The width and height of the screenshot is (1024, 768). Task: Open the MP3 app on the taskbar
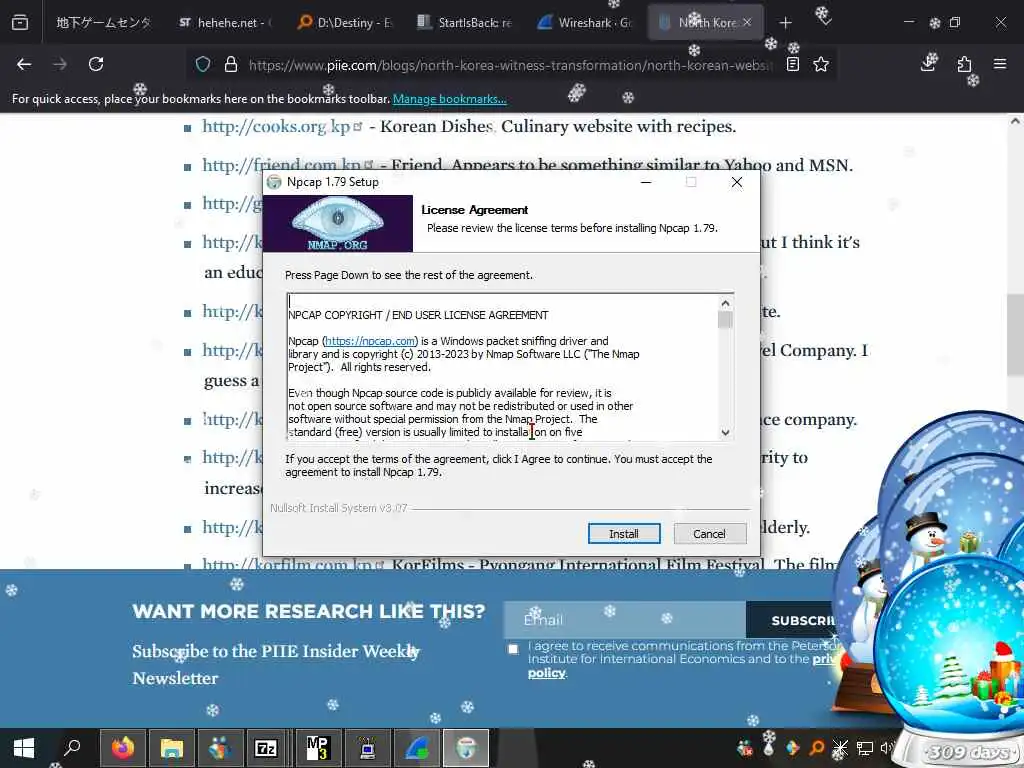click(317, 748)
